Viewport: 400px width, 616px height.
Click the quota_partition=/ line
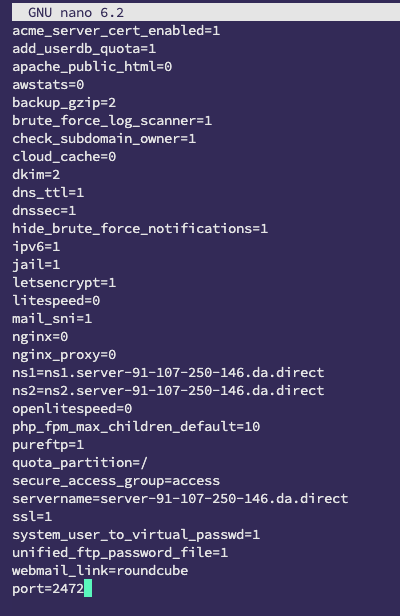pyautogui.click(x=80, y=463)
